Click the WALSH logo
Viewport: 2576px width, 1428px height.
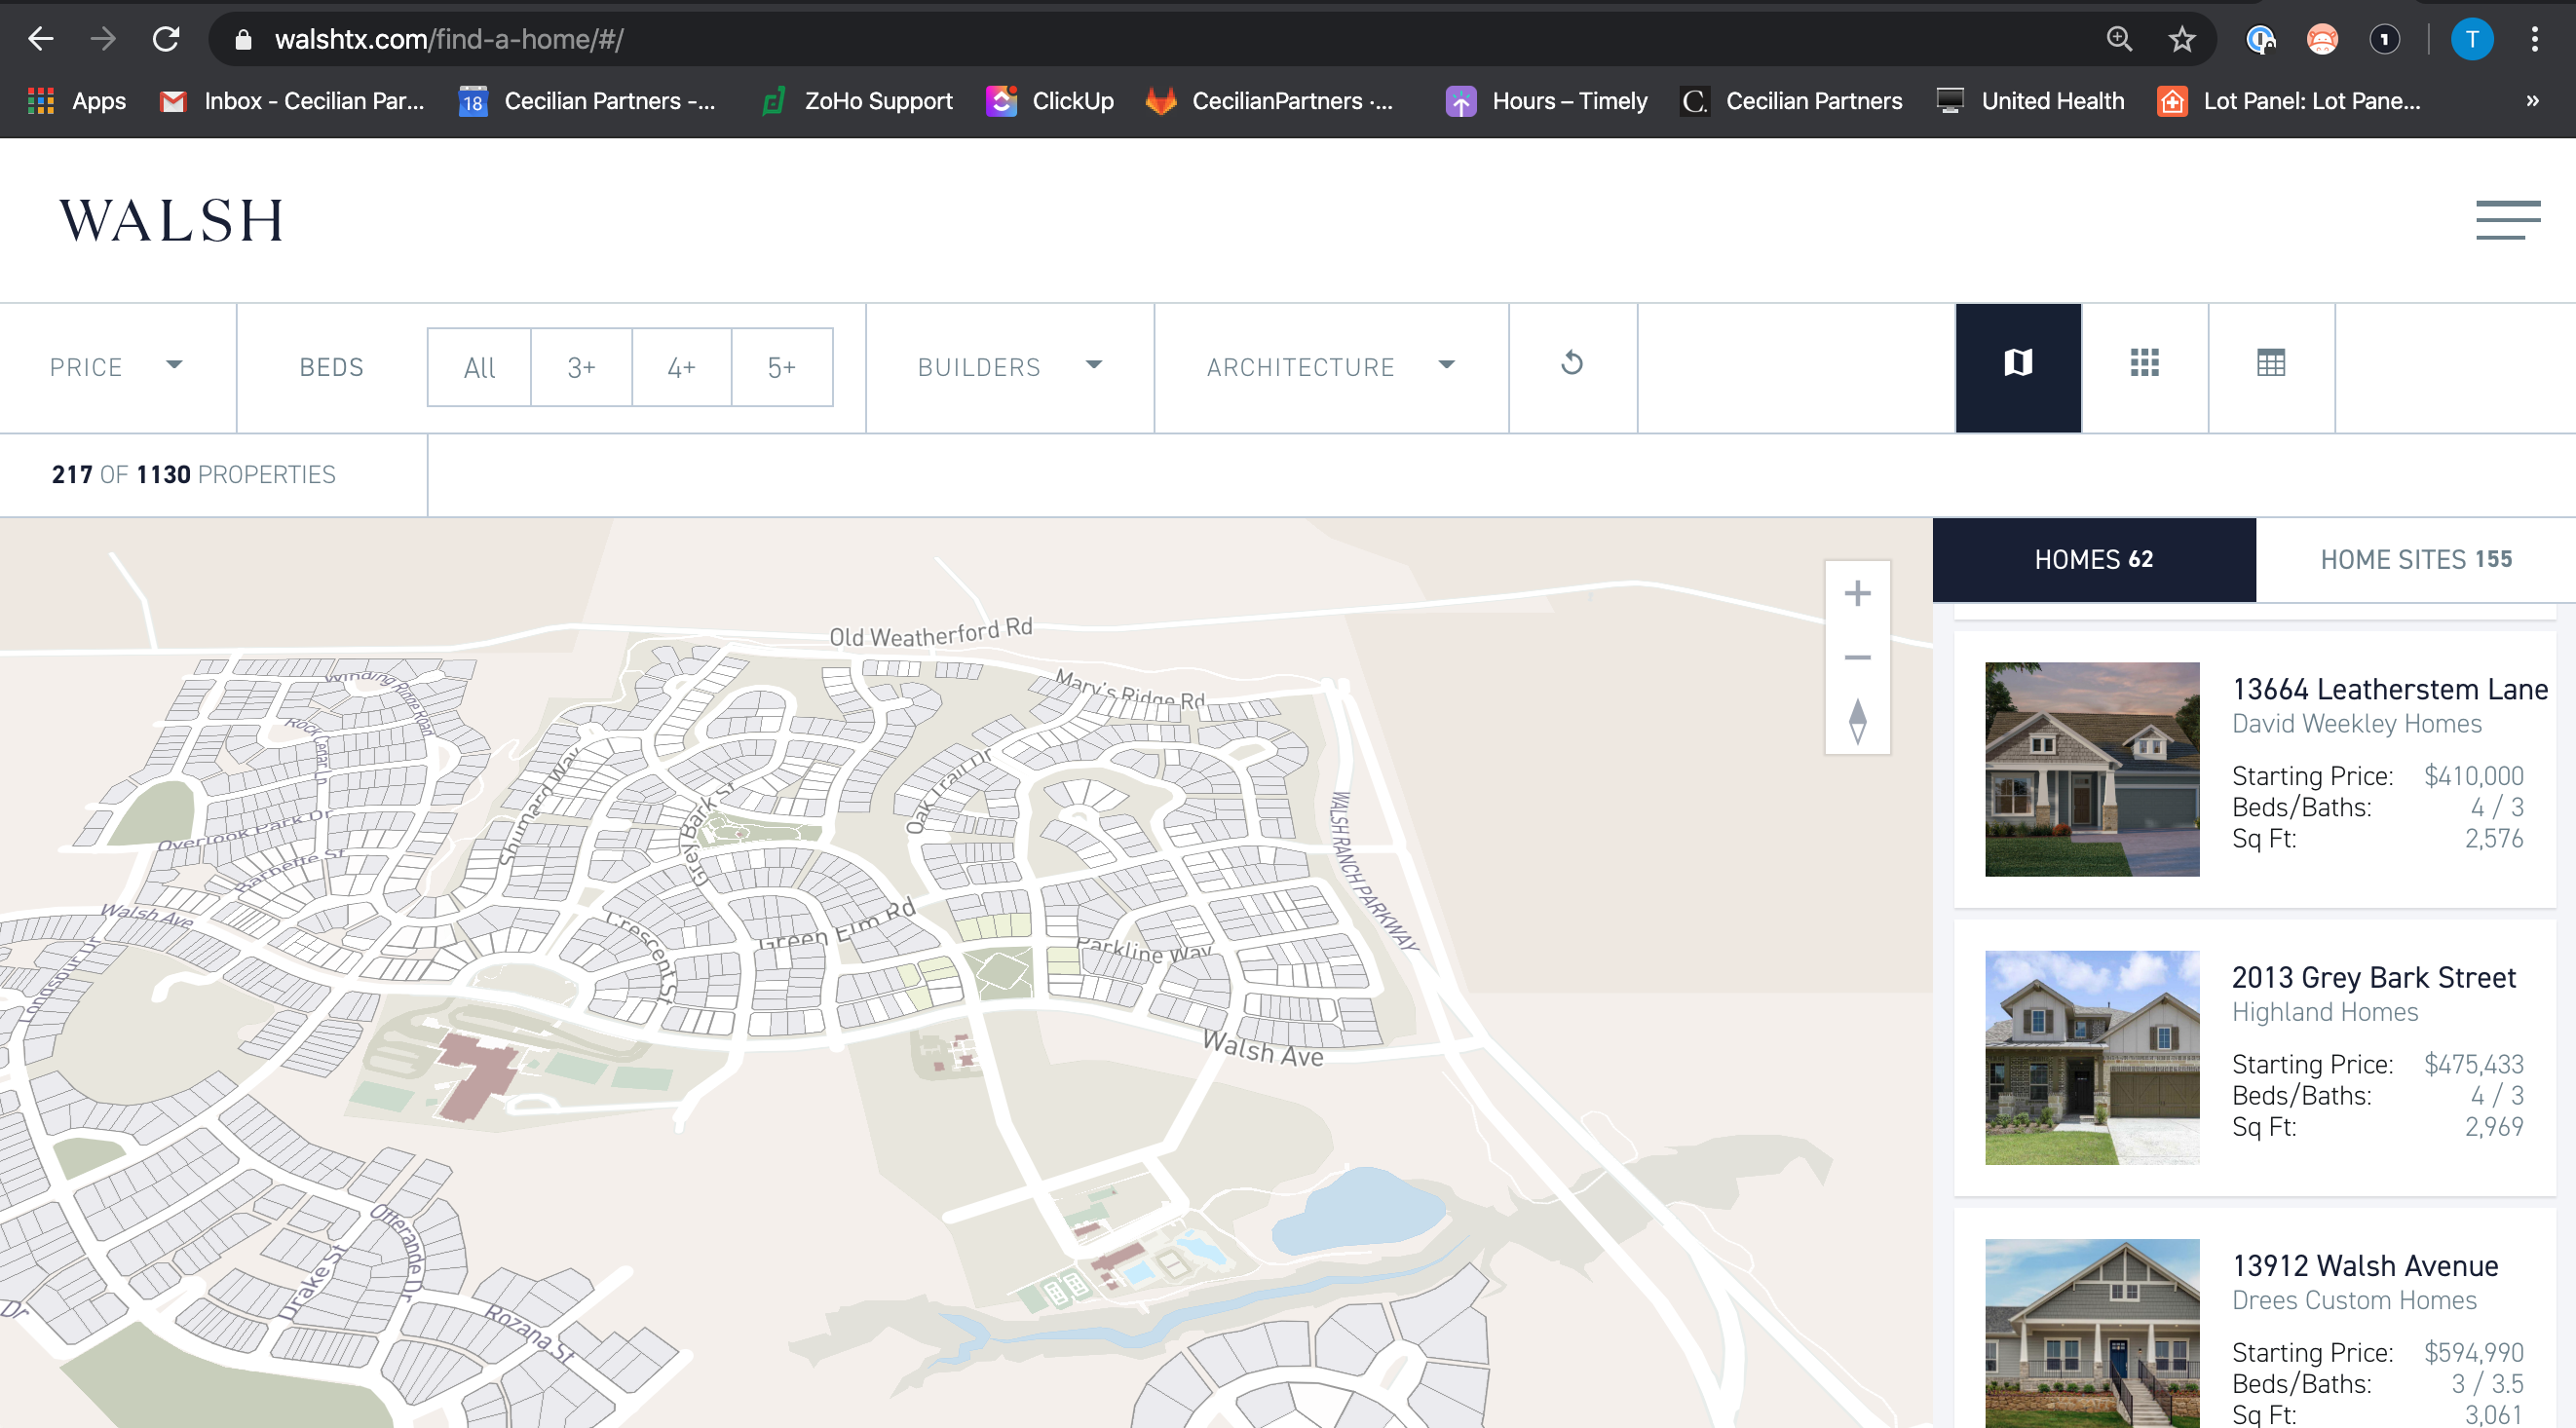click(171, 220)
